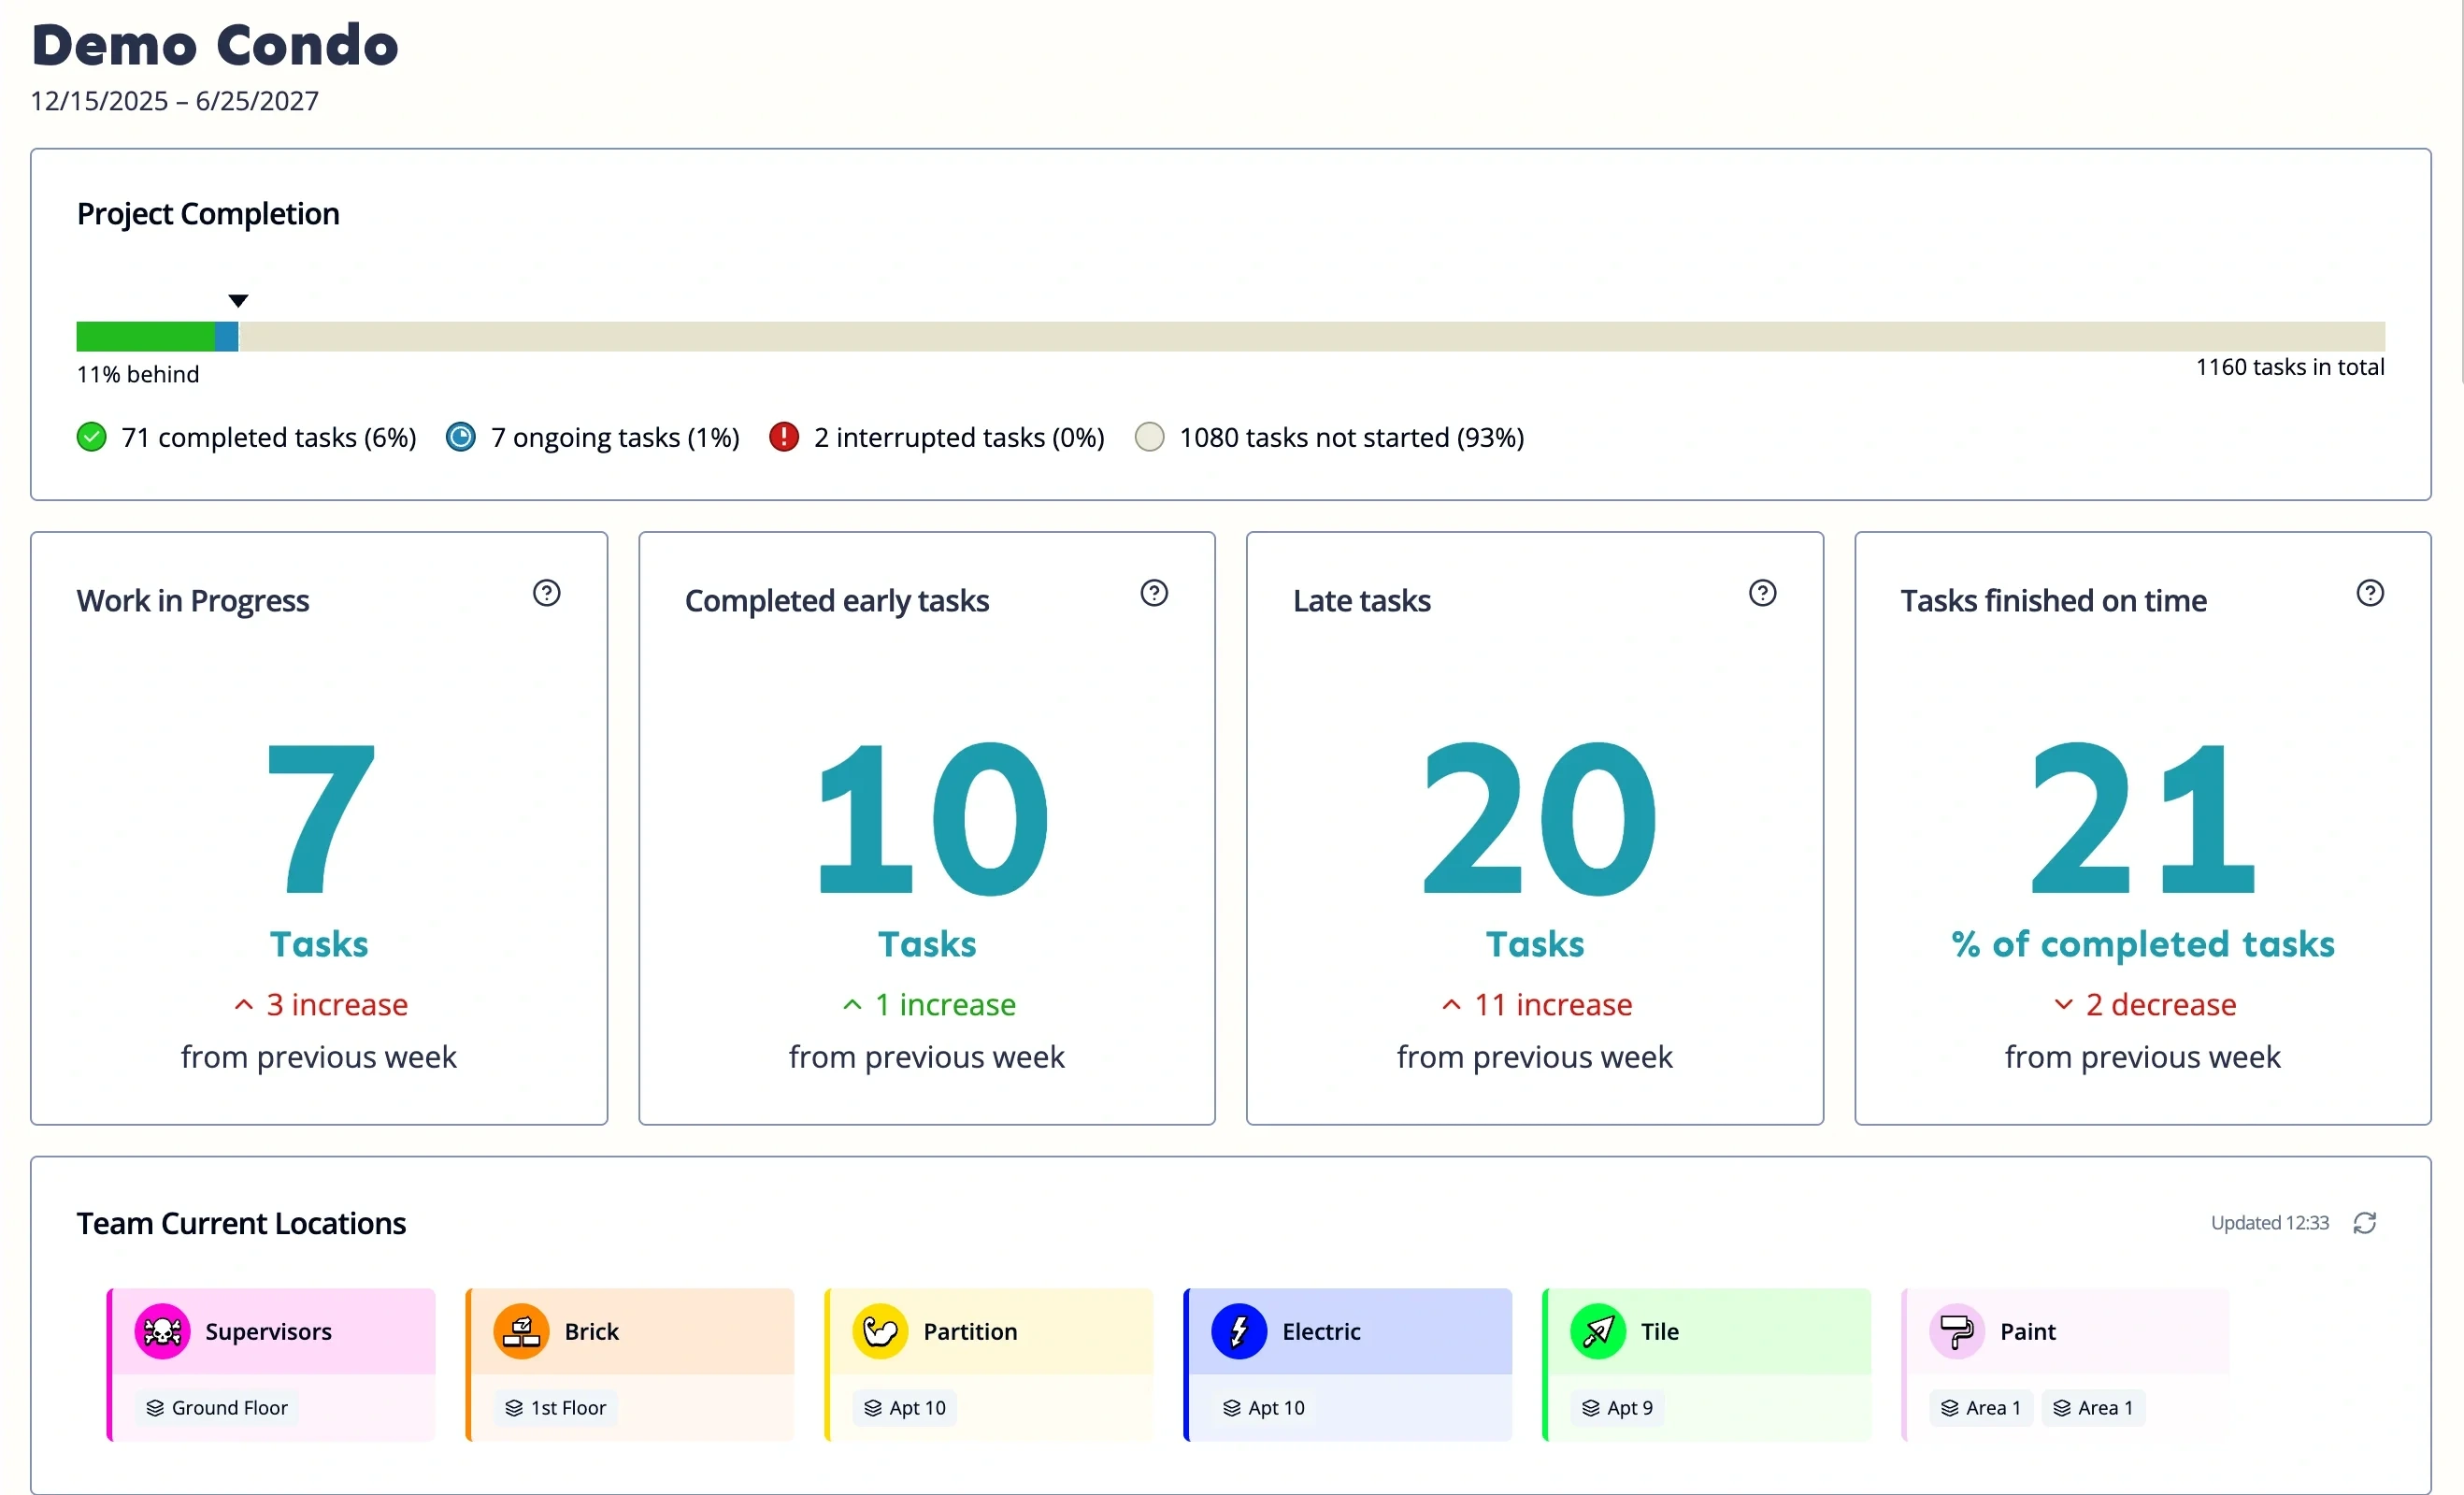Open help icon on Late tasks card
This screenshot has height=1495, width=2464.
pyautogui.click(x=1762, y=593)
